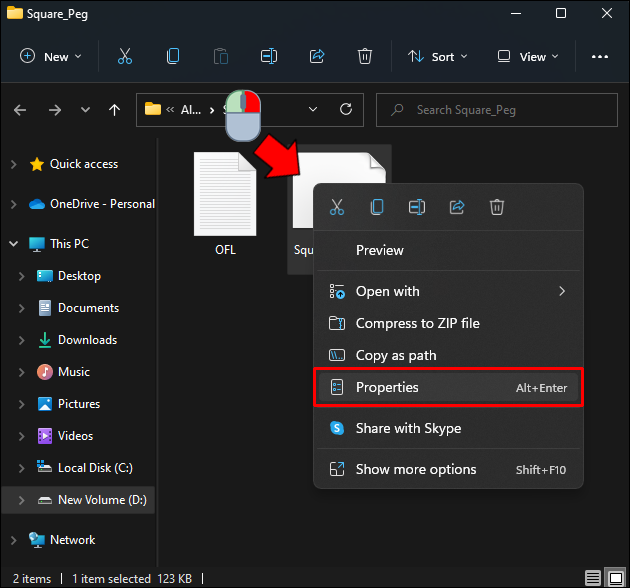Click the search magnifier icon
The height and width of the screenshot is (588, 630).
pos(397,110)
